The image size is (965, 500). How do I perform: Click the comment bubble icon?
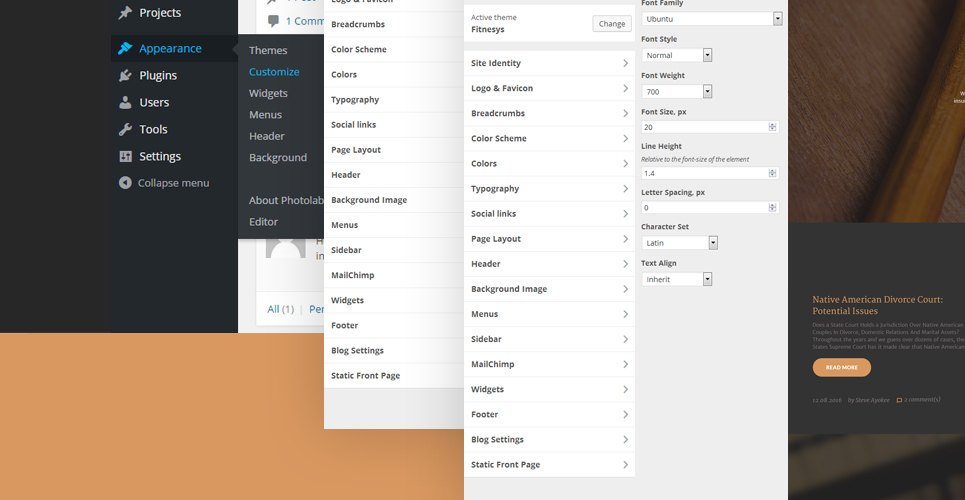tap(273, 21)
